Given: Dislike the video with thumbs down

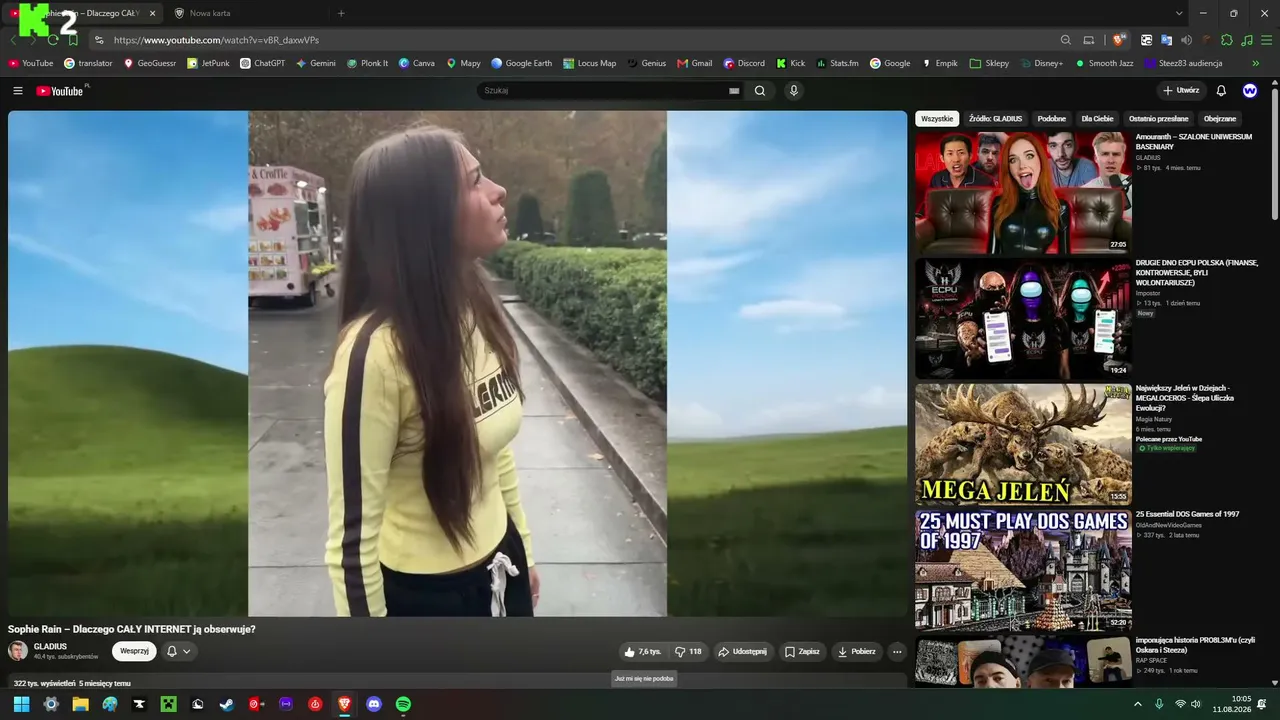Looking at the screenshot, I should click(688, 652).
